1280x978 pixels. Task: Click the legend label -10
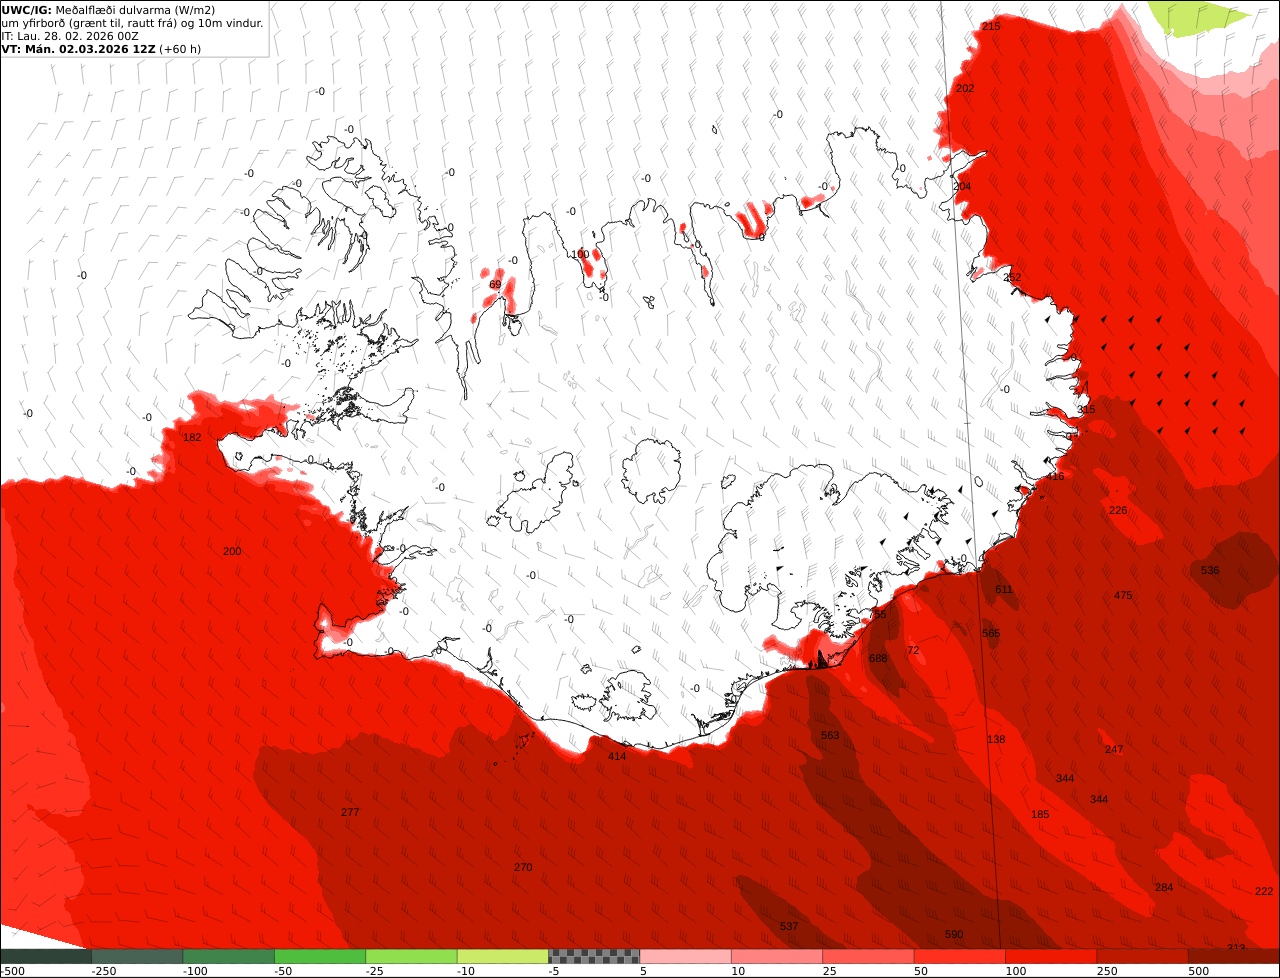tap(467, 971)
